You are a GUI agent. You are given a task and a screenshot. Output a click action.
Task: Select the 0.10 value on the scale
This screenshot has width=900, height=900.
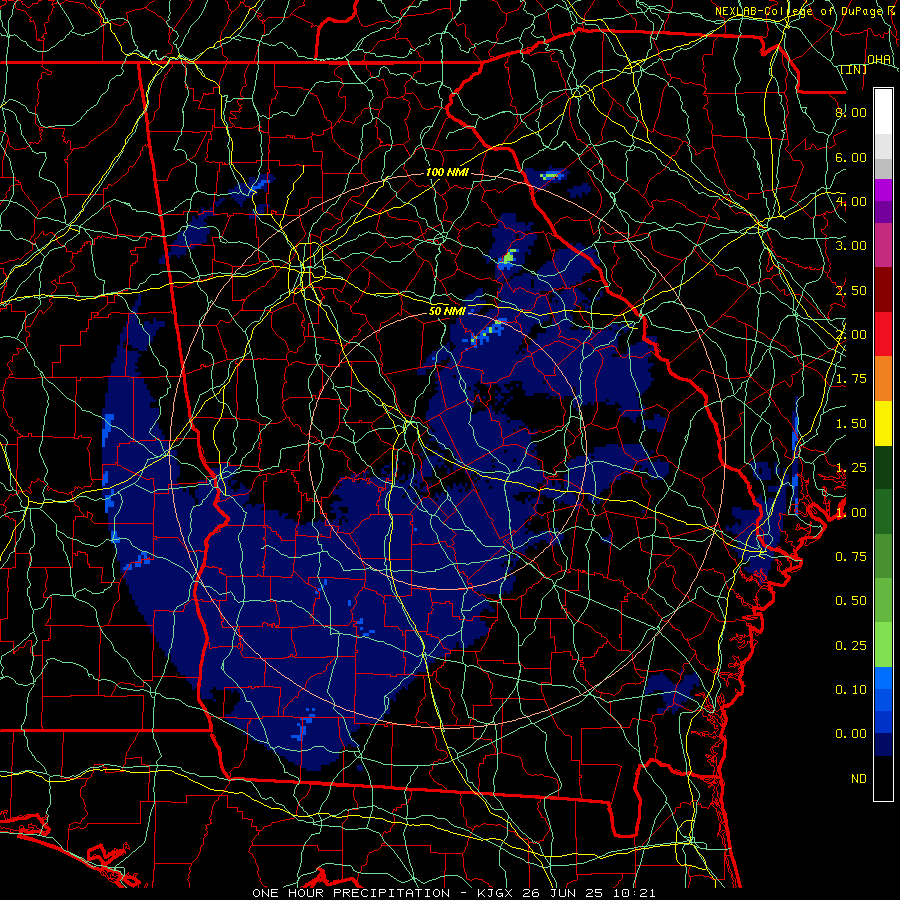pyautogui.click(x=851, y=690)
